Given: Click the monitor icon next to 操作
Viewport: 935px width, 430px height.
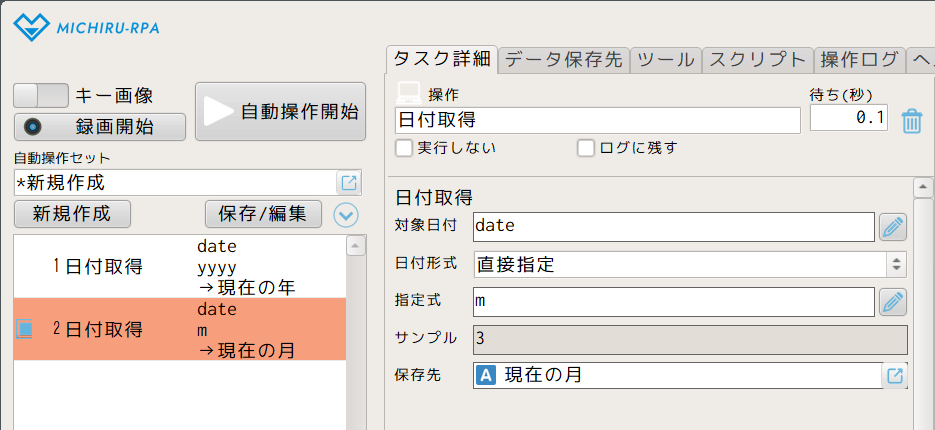Looking at the screenshot, I should tap(409, 94).
